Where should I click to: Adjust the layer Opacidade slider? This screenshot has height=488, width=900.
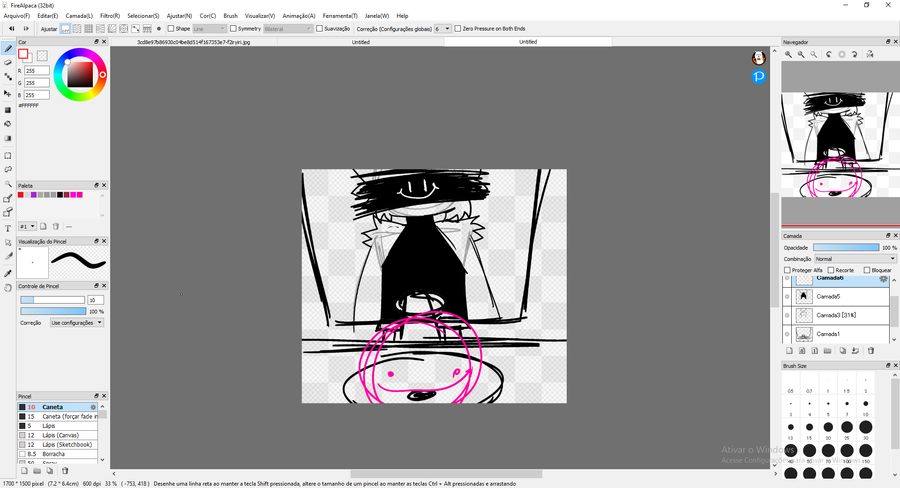(846, 247)
